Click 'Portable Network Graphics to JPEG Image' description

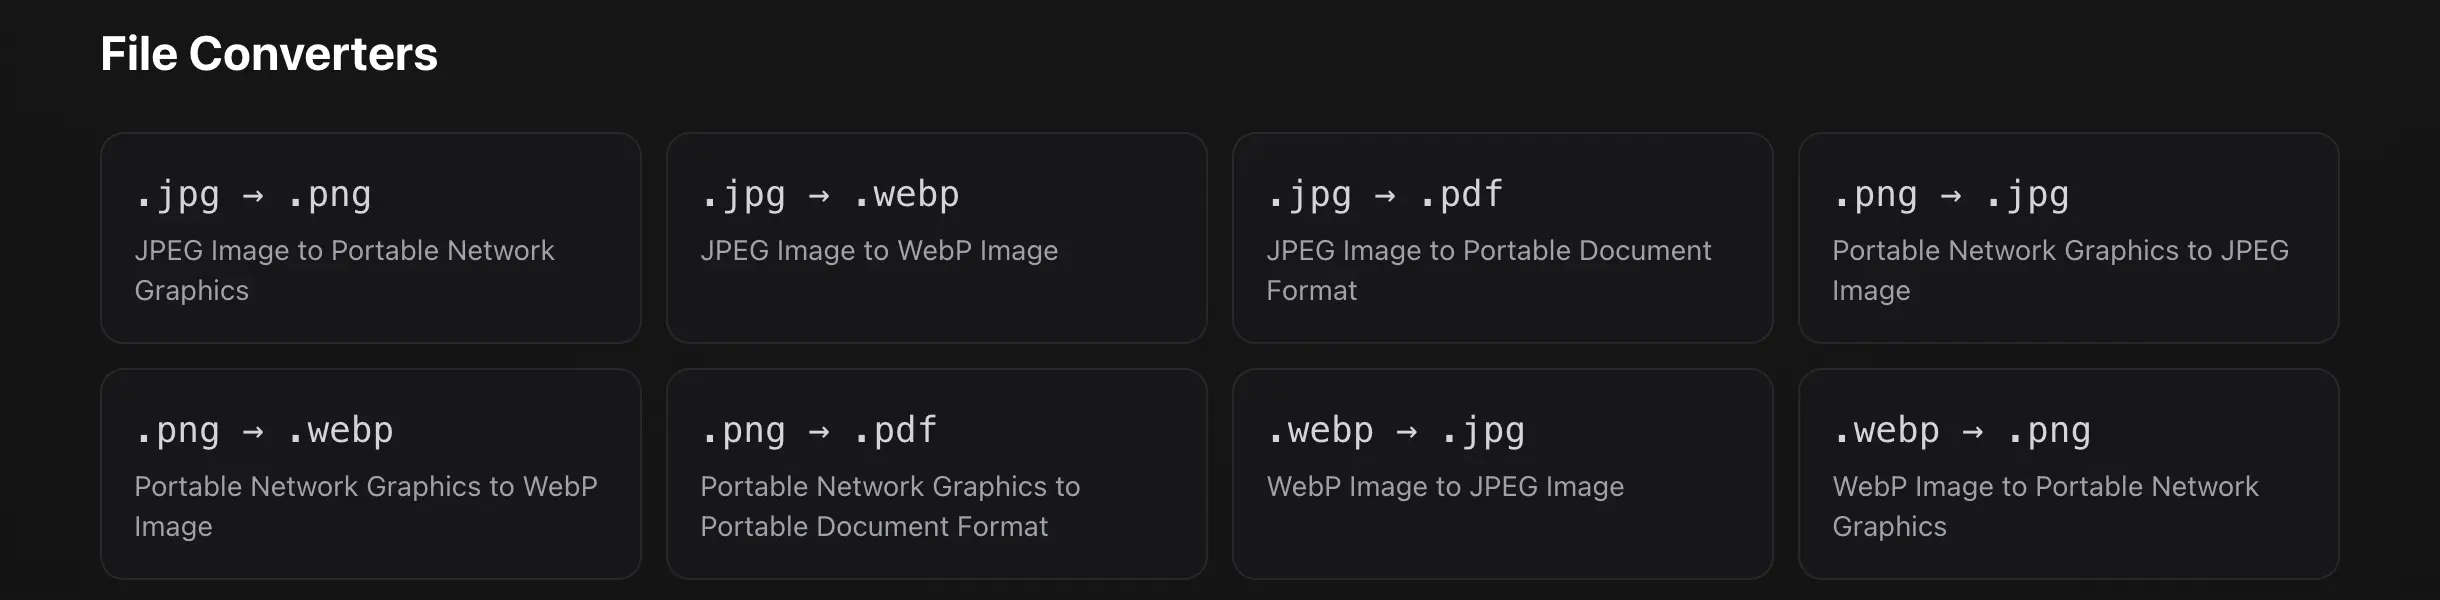point(2060,270)
